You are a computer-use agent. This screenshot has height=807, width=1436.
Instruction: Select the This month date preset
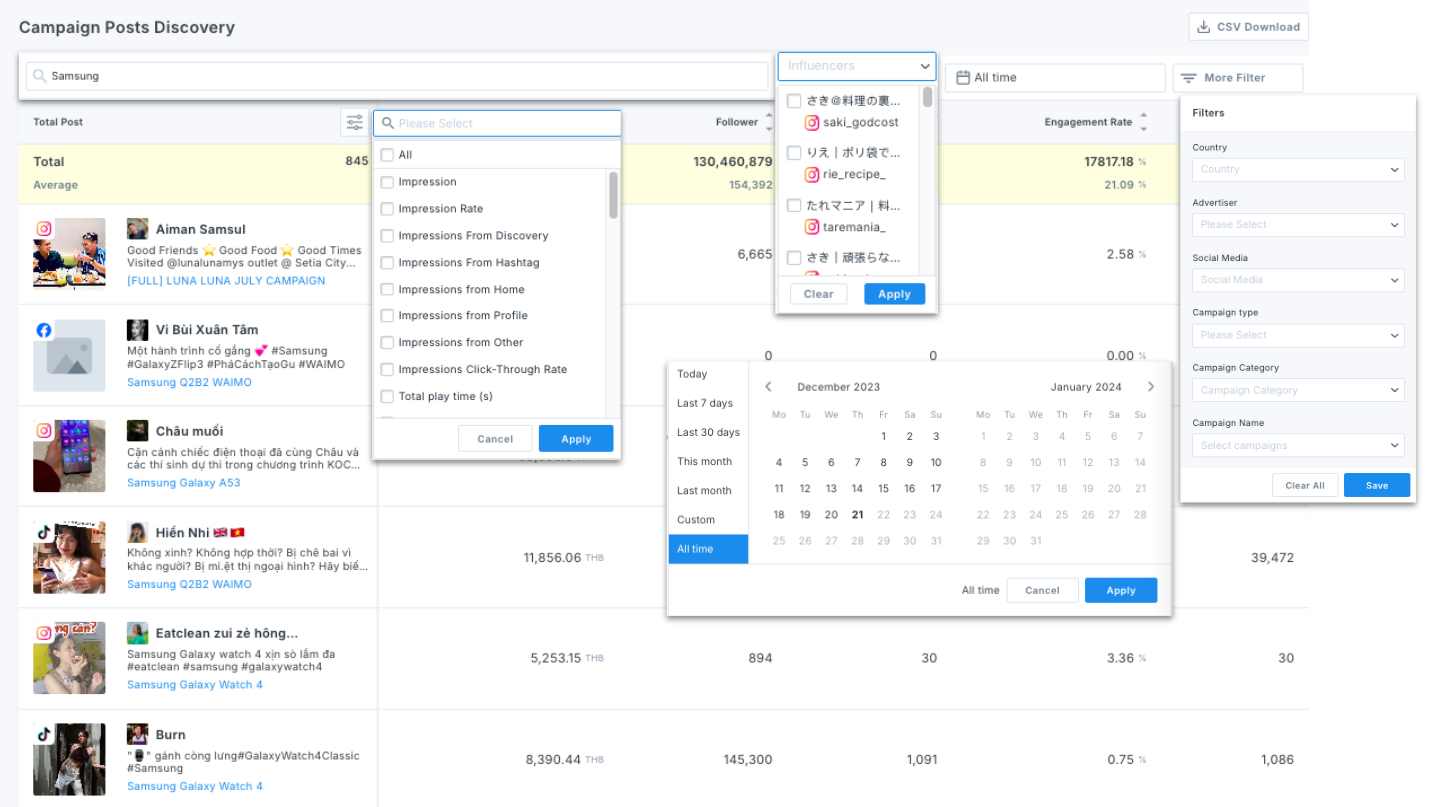click(705, 461)
